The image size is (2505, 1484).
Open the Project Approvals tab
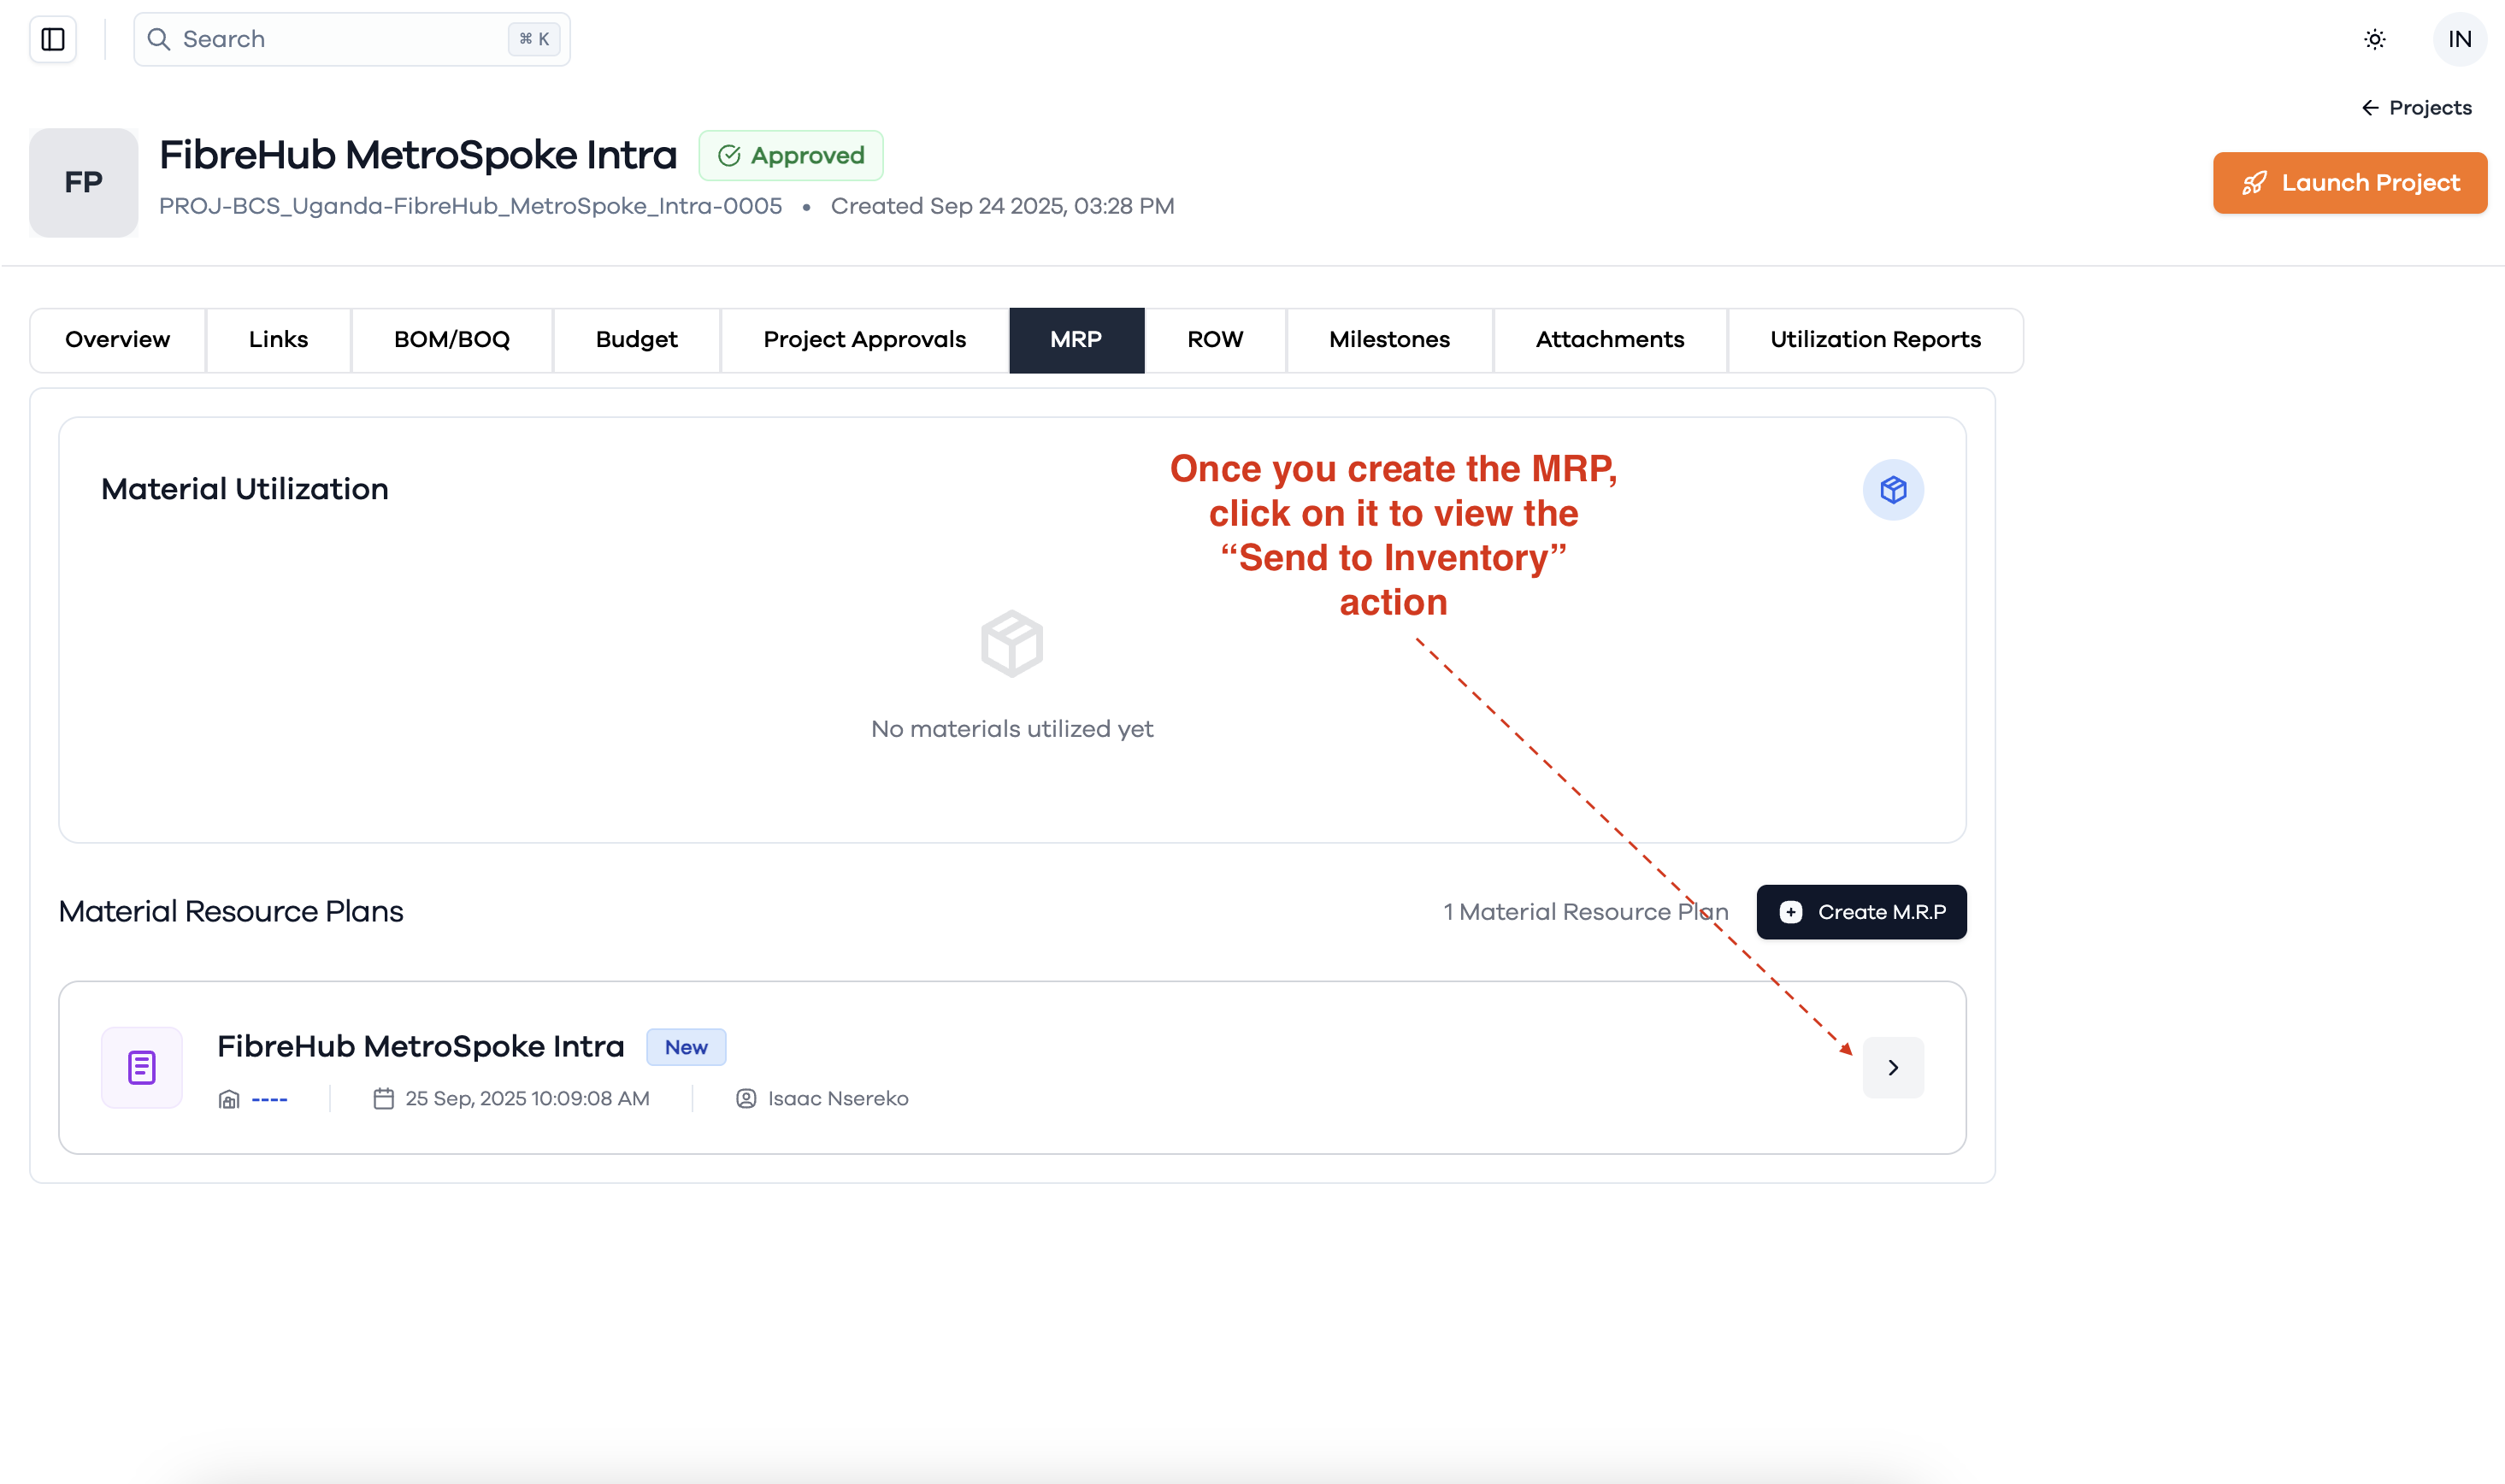[x=864, y=340]
